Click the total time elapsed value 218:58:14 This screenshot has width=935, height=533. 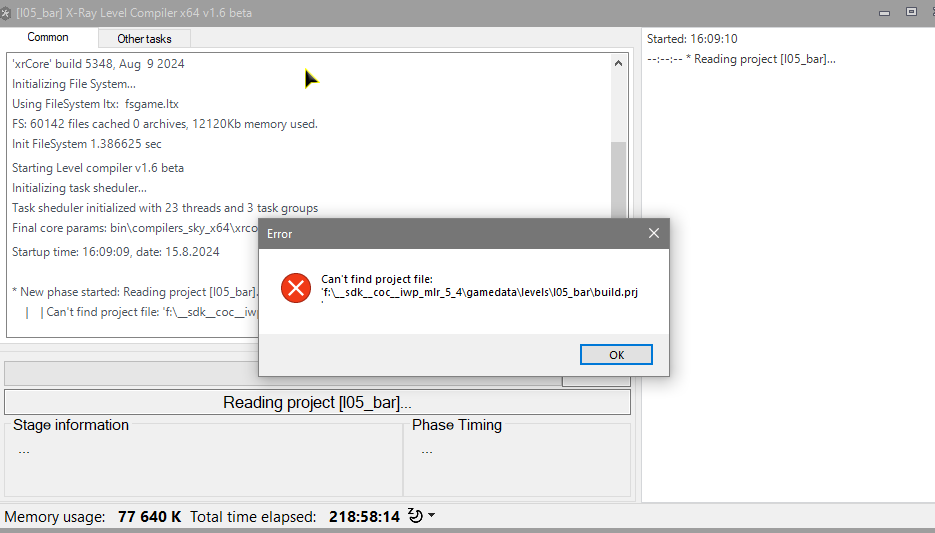(364, 516)
